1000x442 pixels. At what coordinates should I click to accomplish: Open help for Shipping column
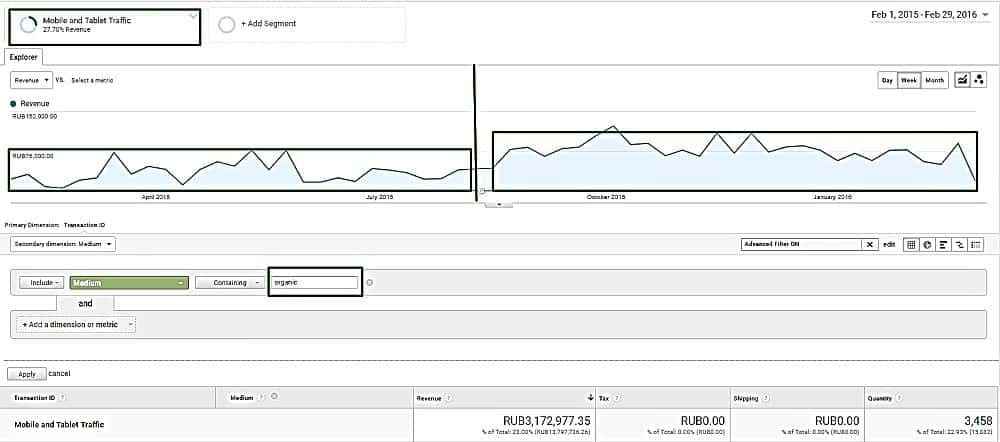coord(765,398)
